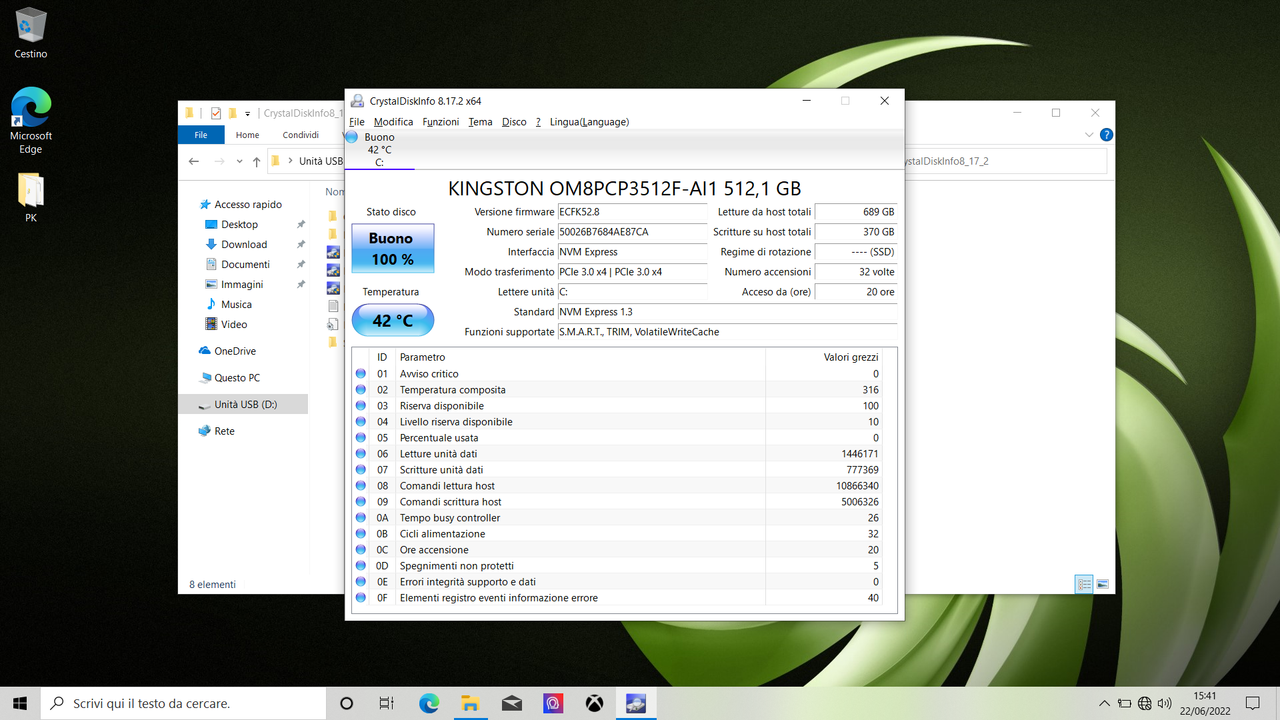Image resolution: width=1280 pixels, height=720 pixels.
Task: Open the Mail app from the taskbar
Action: click(x=512, y=703)
